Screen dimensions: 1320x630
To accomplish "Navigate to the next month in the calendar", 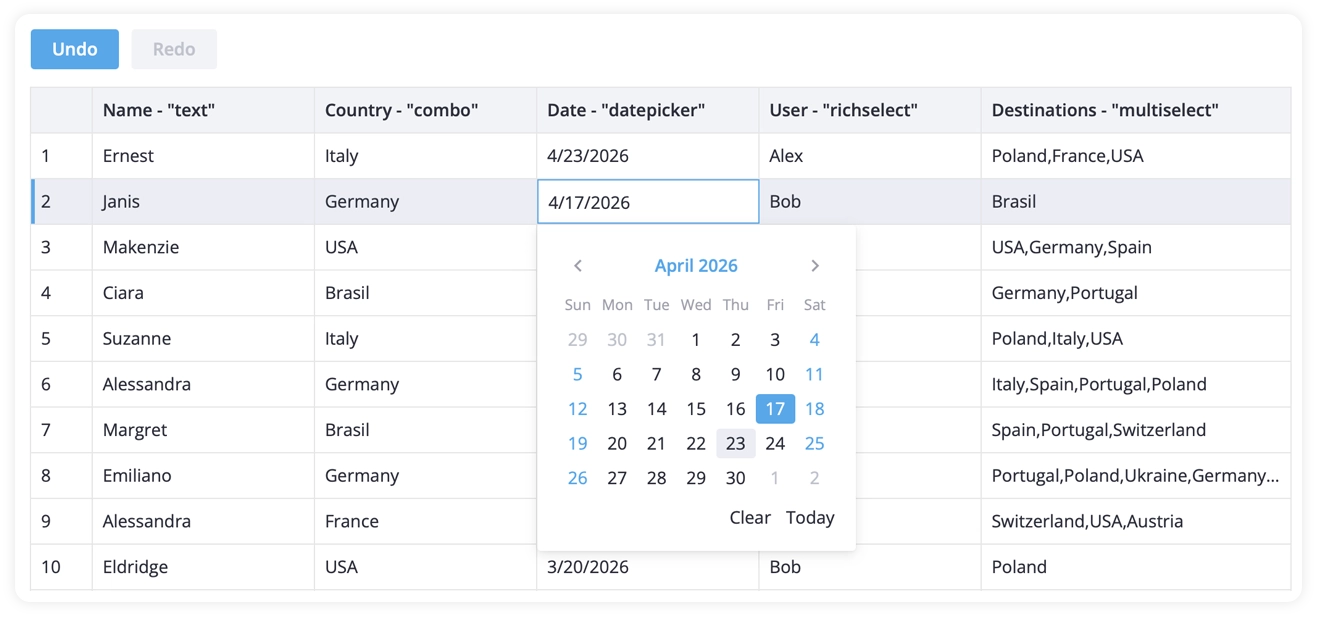I will pyautogui.click(x=815, y=265).
